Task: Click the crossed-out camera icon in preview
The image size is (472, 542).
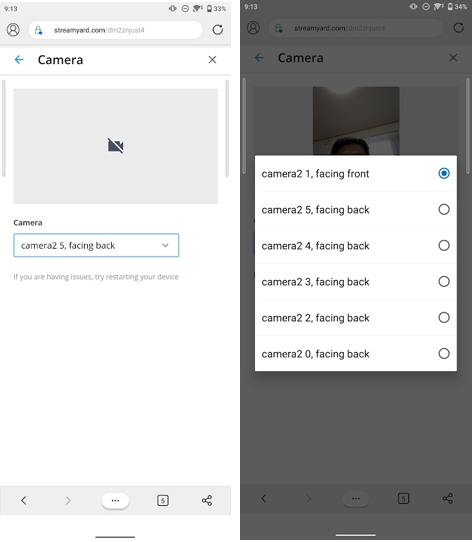Action: click(115, 146)
